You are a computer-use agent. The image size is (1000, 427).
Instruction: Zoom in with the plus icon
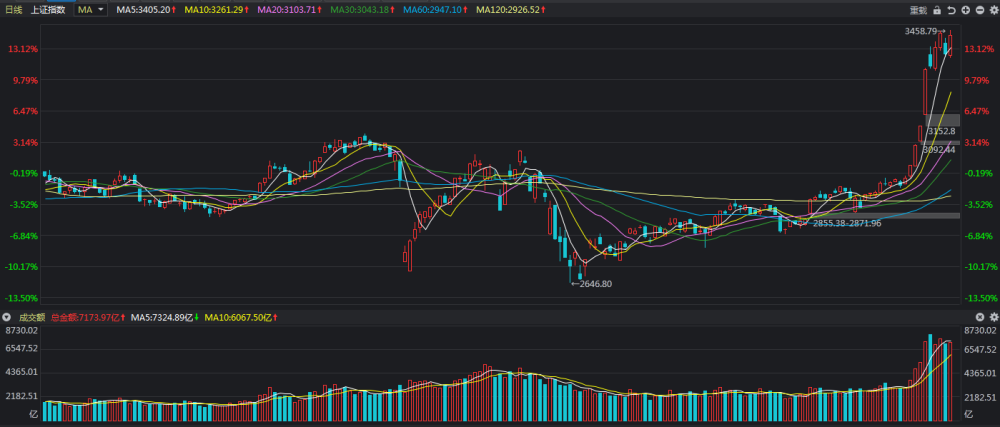(964, 10)
